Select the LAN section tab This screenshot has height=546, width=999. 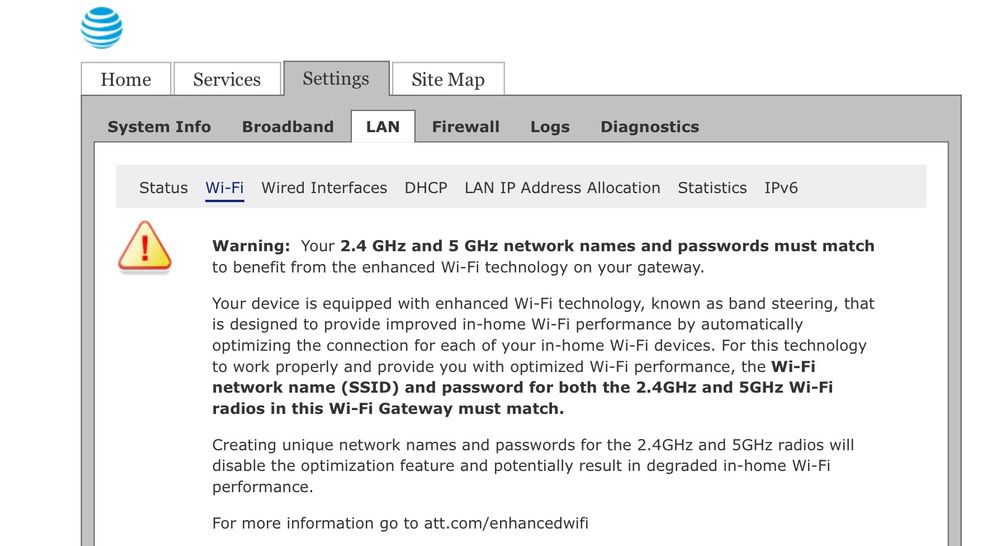click(x=383, y=127)
